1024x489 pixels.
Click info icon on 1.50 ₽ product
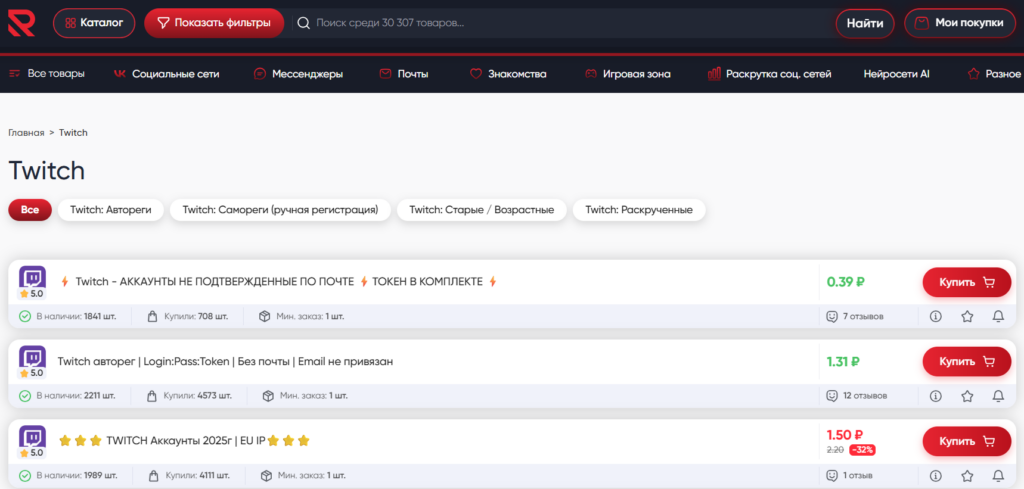[x=935, y=475]
